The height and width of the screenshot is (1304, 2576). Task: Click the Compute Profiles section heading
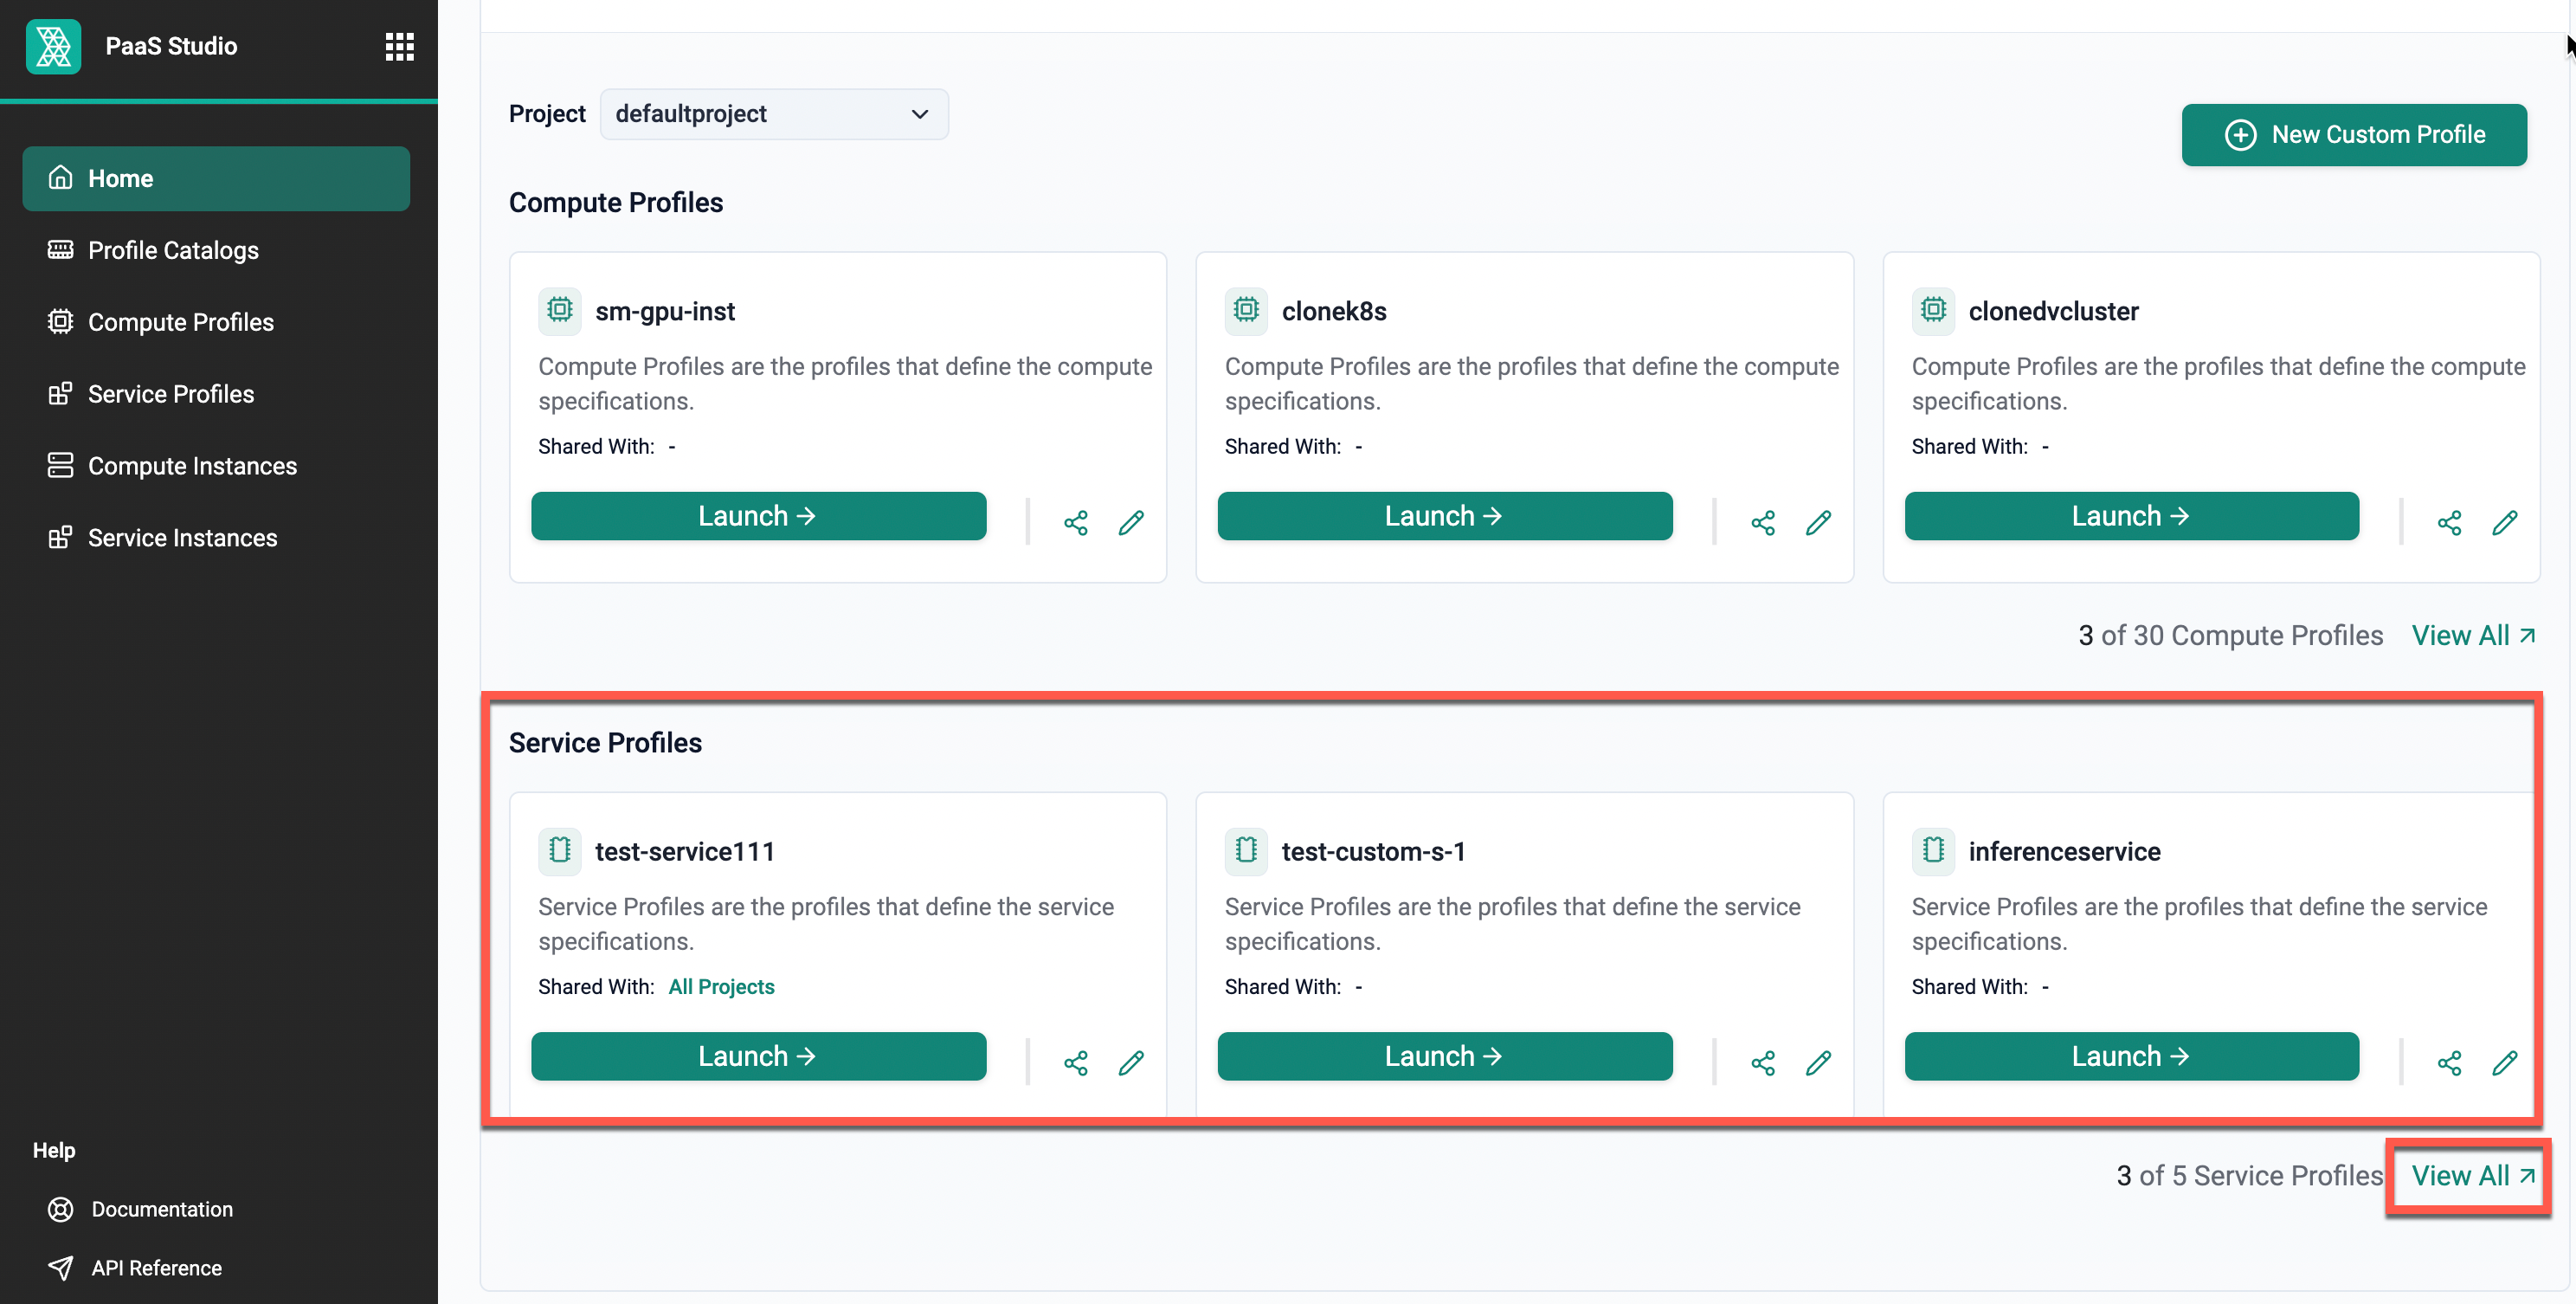pyautogui.click(x=616, y=202)
